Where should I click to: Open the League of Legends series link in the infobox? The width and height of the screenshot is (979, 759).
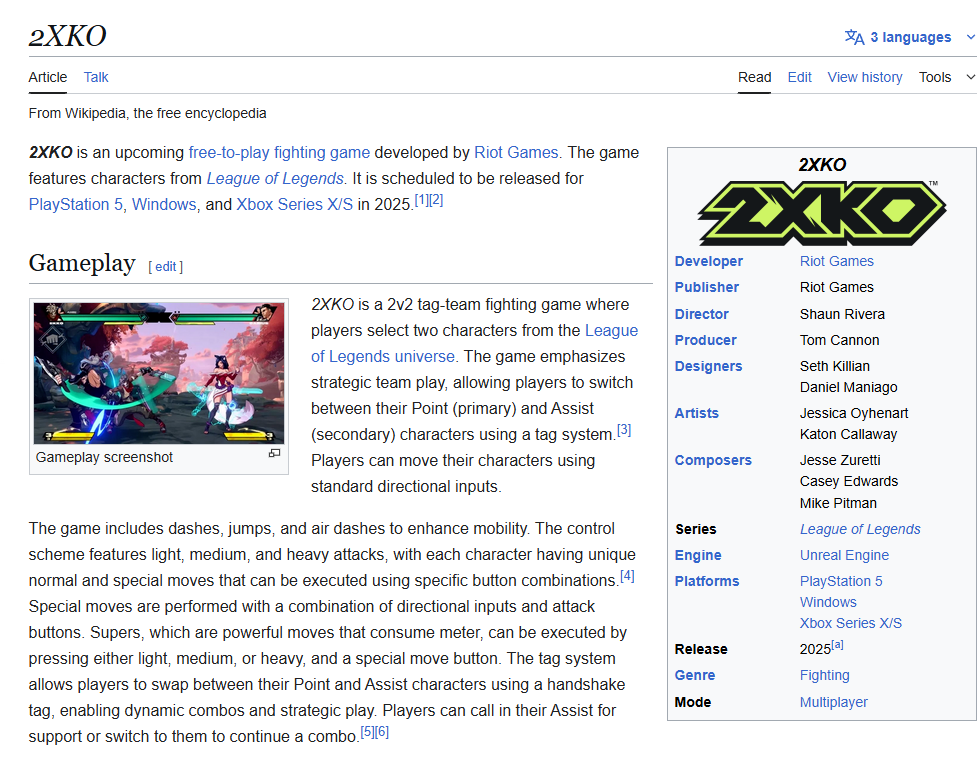click(x=860, y=529)
